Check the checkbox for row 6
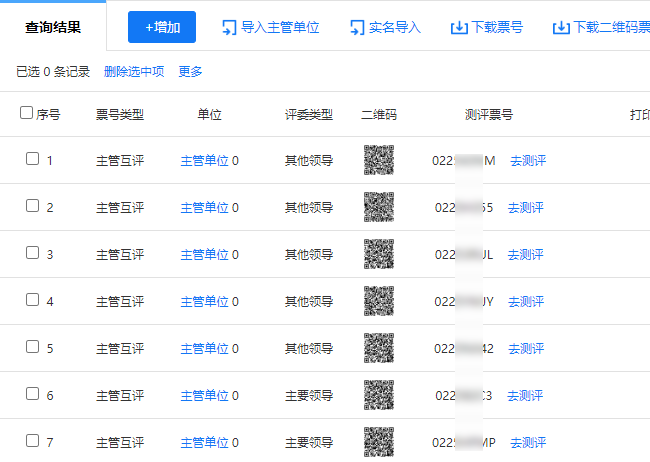The height and width of the screenshot is (462, 650). (32, 393)
